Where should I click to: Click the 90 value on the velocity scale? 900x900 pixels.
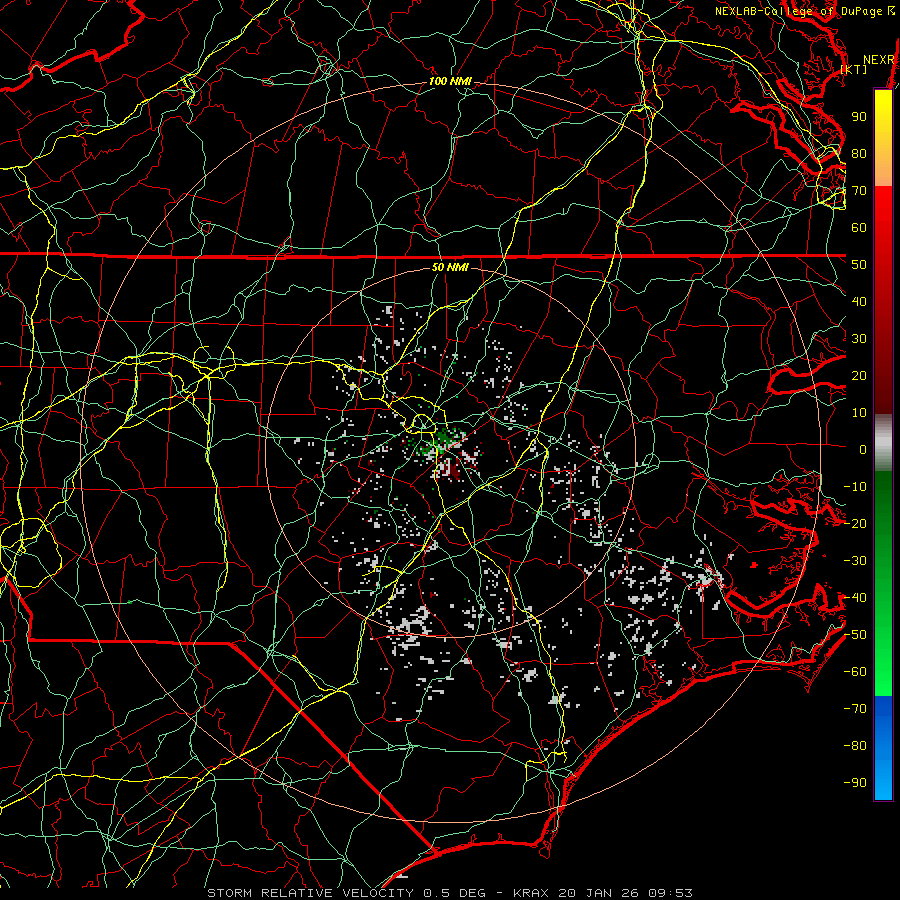coord(859,117)
